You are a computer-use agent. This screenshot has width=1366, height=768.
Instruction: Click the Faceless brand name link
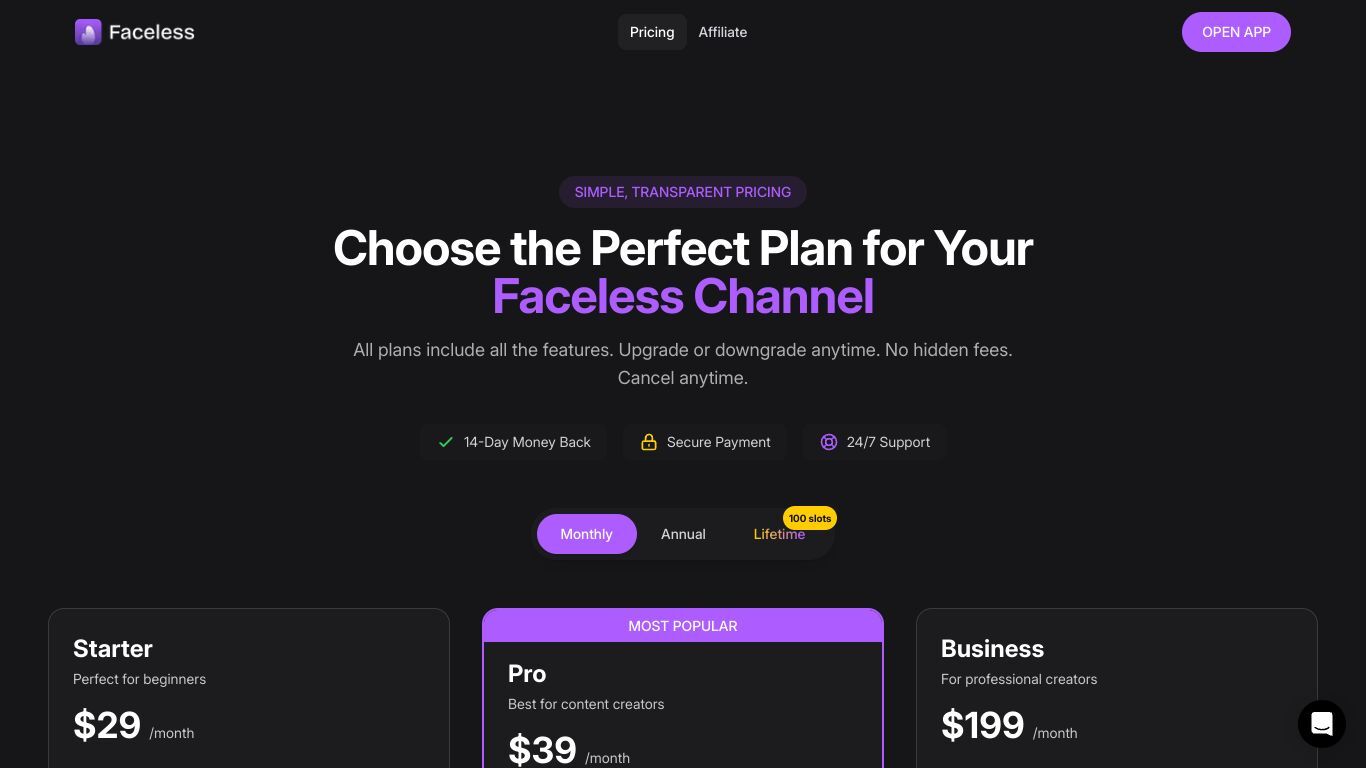pyautogui.click(x=152, y=32)
